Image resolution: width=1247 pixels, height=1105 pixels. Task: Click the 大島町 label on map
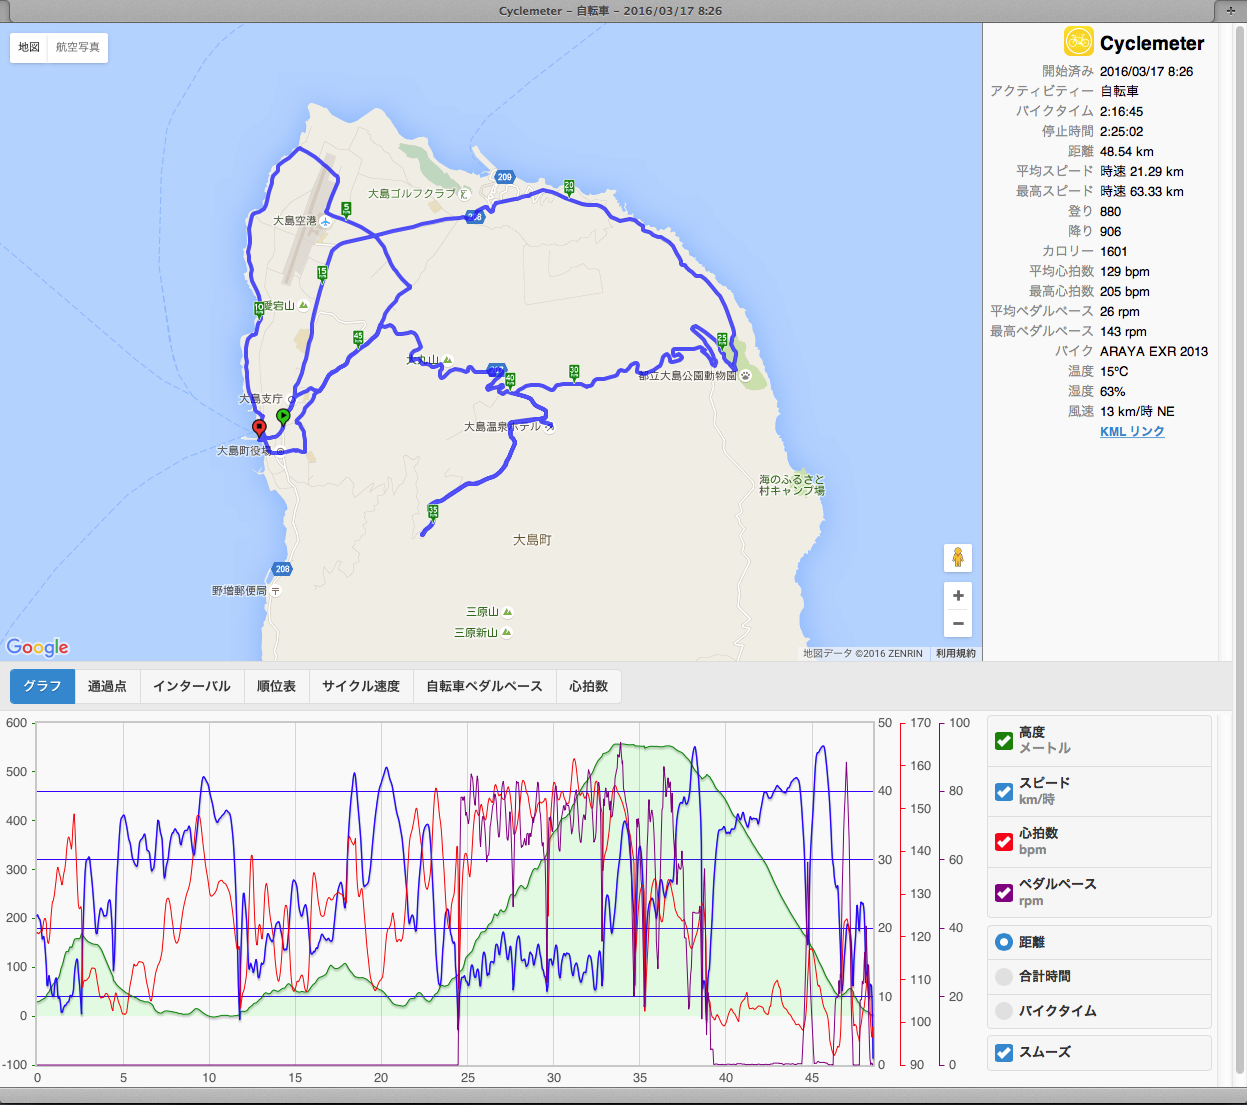(x=532, y=540)
